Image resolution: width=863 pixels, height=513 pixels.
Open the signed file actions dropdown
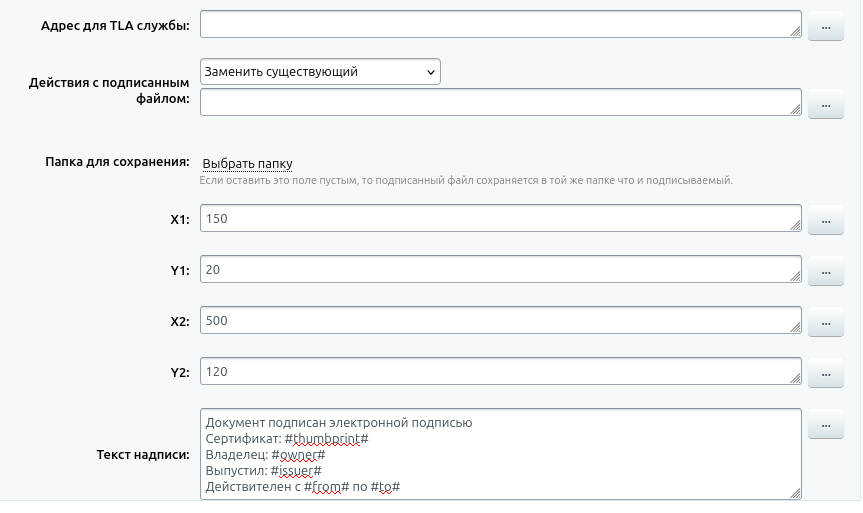point(320,72)
